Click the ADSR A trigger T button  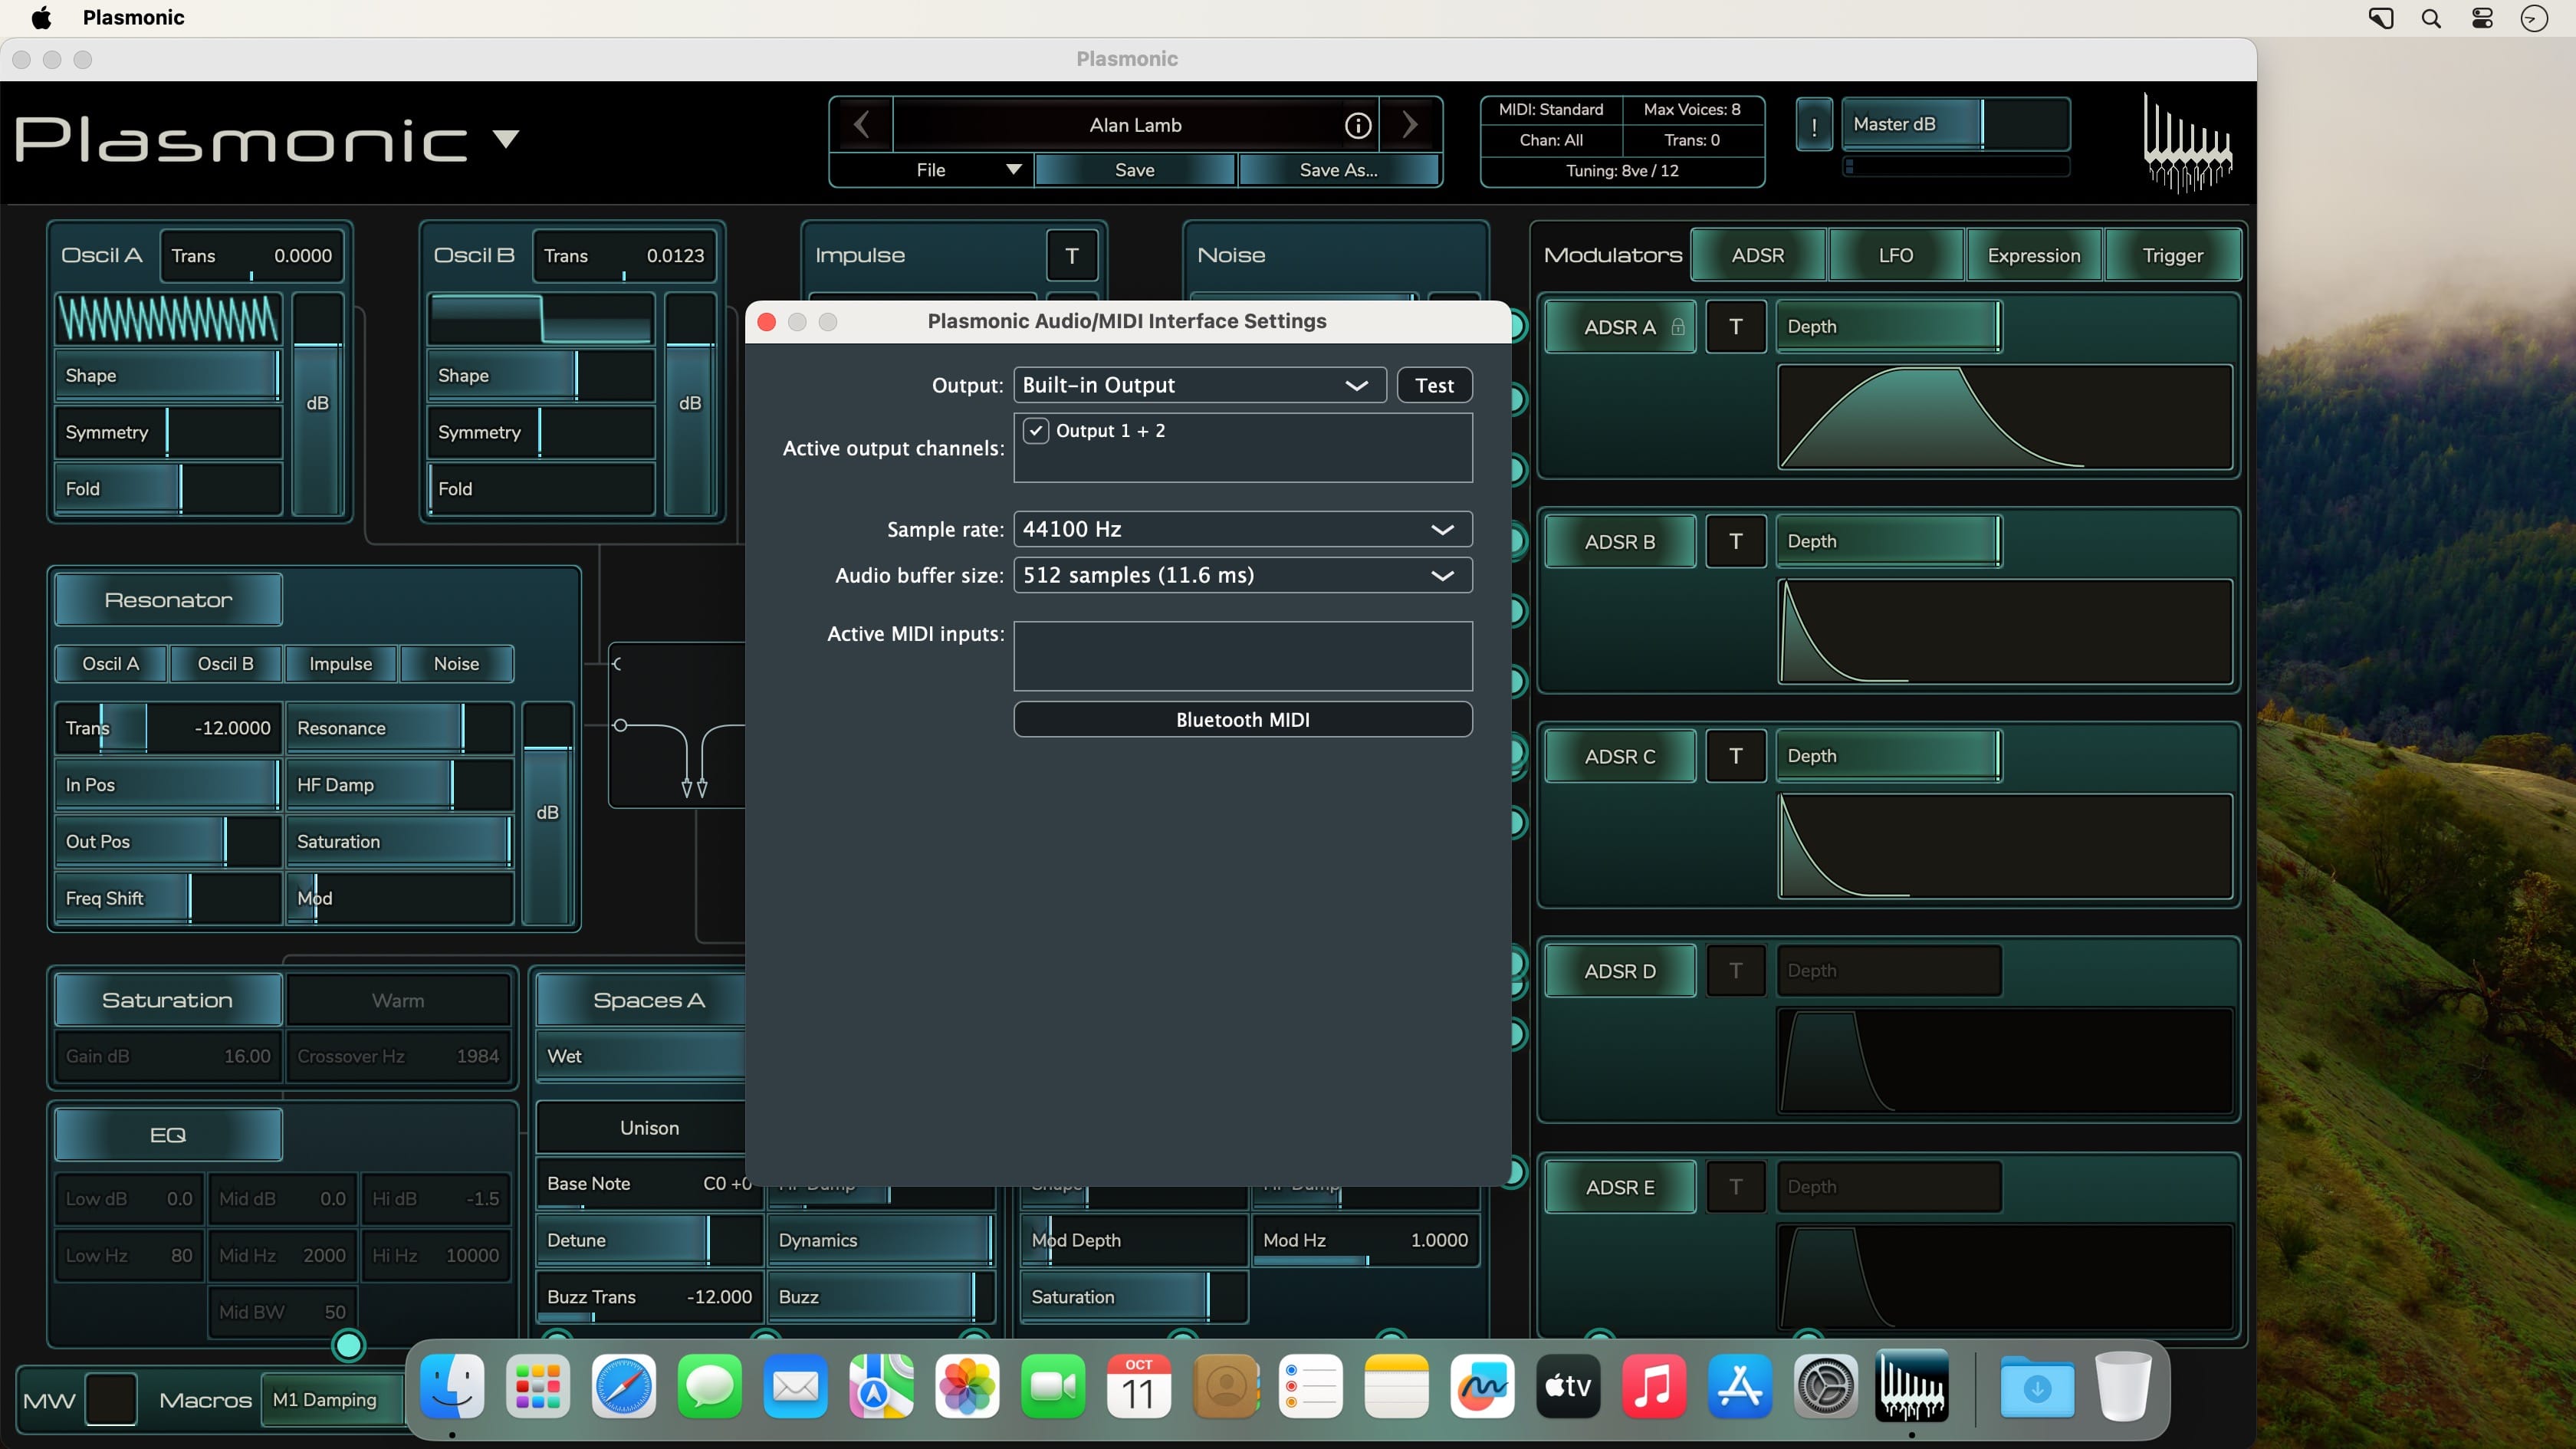coord(1735,327)
